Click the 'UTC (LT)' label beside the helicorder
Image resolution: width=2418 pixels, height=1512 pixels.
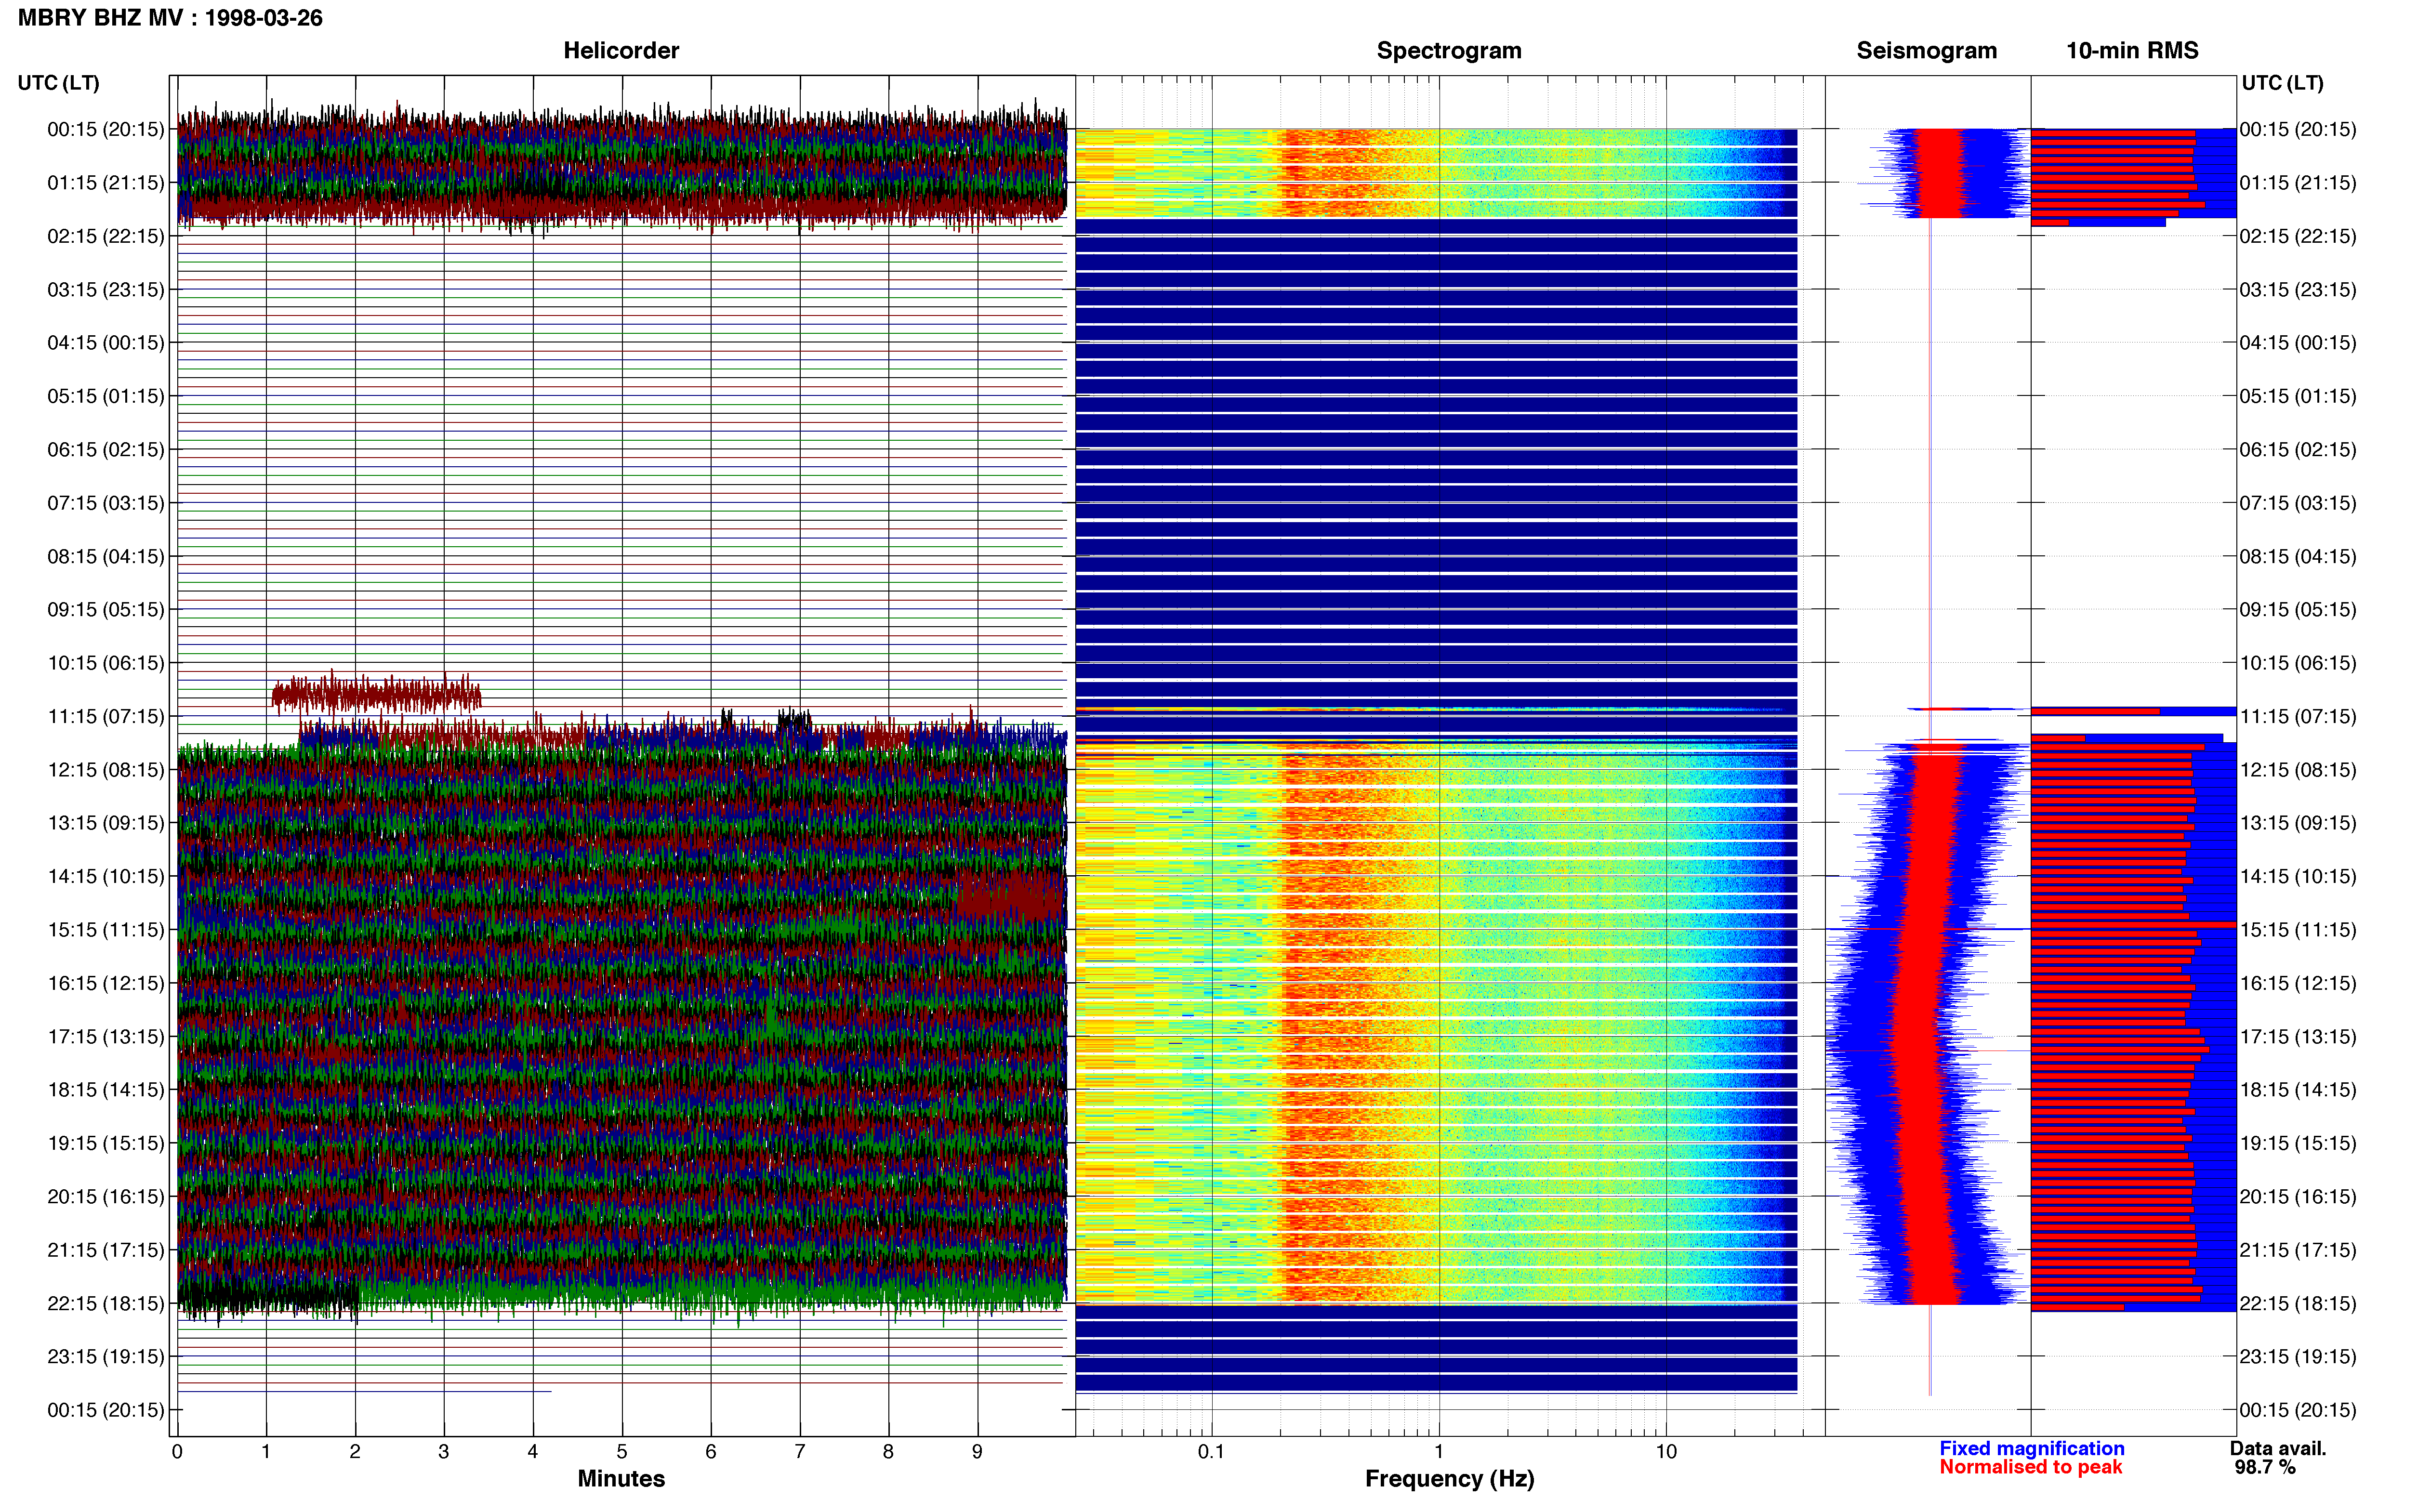(58, 83)
